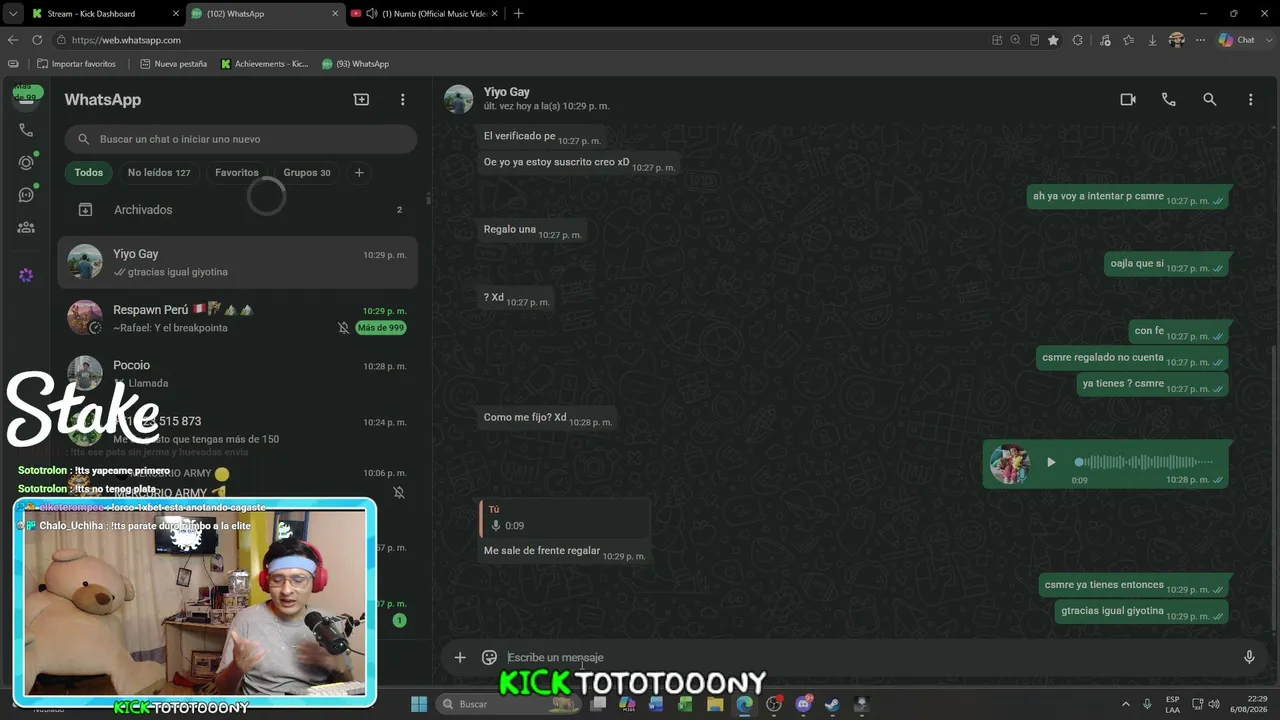The width and height of the screenshot is (1280, 720).
Task: Filter chats by Favoritos
Action: [x=237, y=173]
